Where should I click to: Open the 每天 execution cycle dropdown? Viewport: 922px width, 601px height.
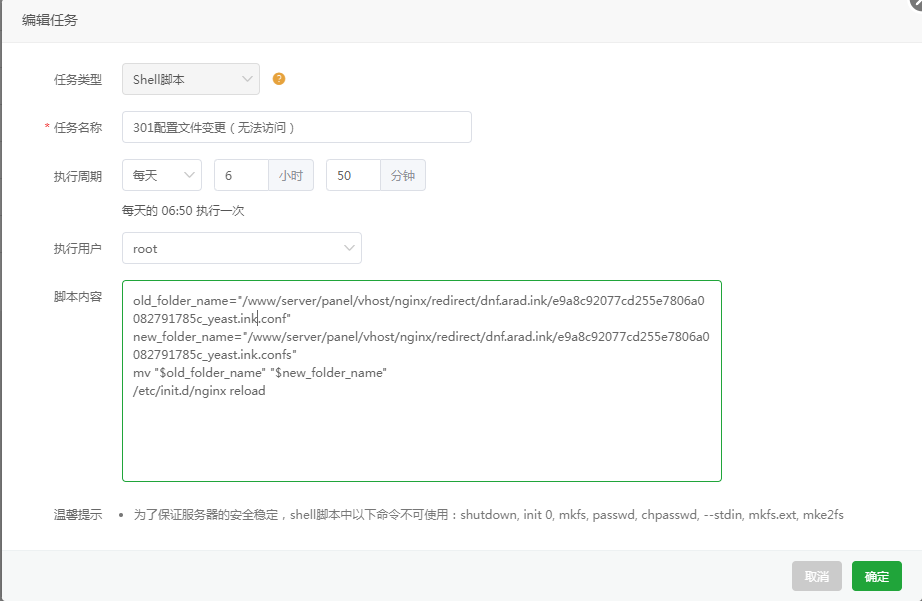point(161,175)
